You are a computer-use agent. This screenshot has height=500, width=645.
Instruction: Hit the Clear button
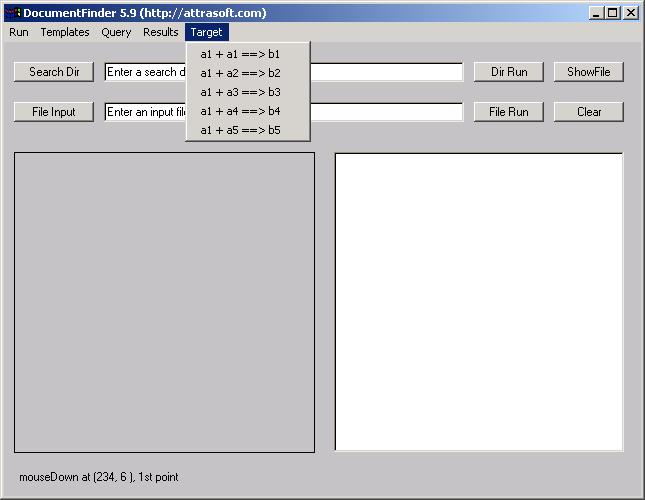589,112
